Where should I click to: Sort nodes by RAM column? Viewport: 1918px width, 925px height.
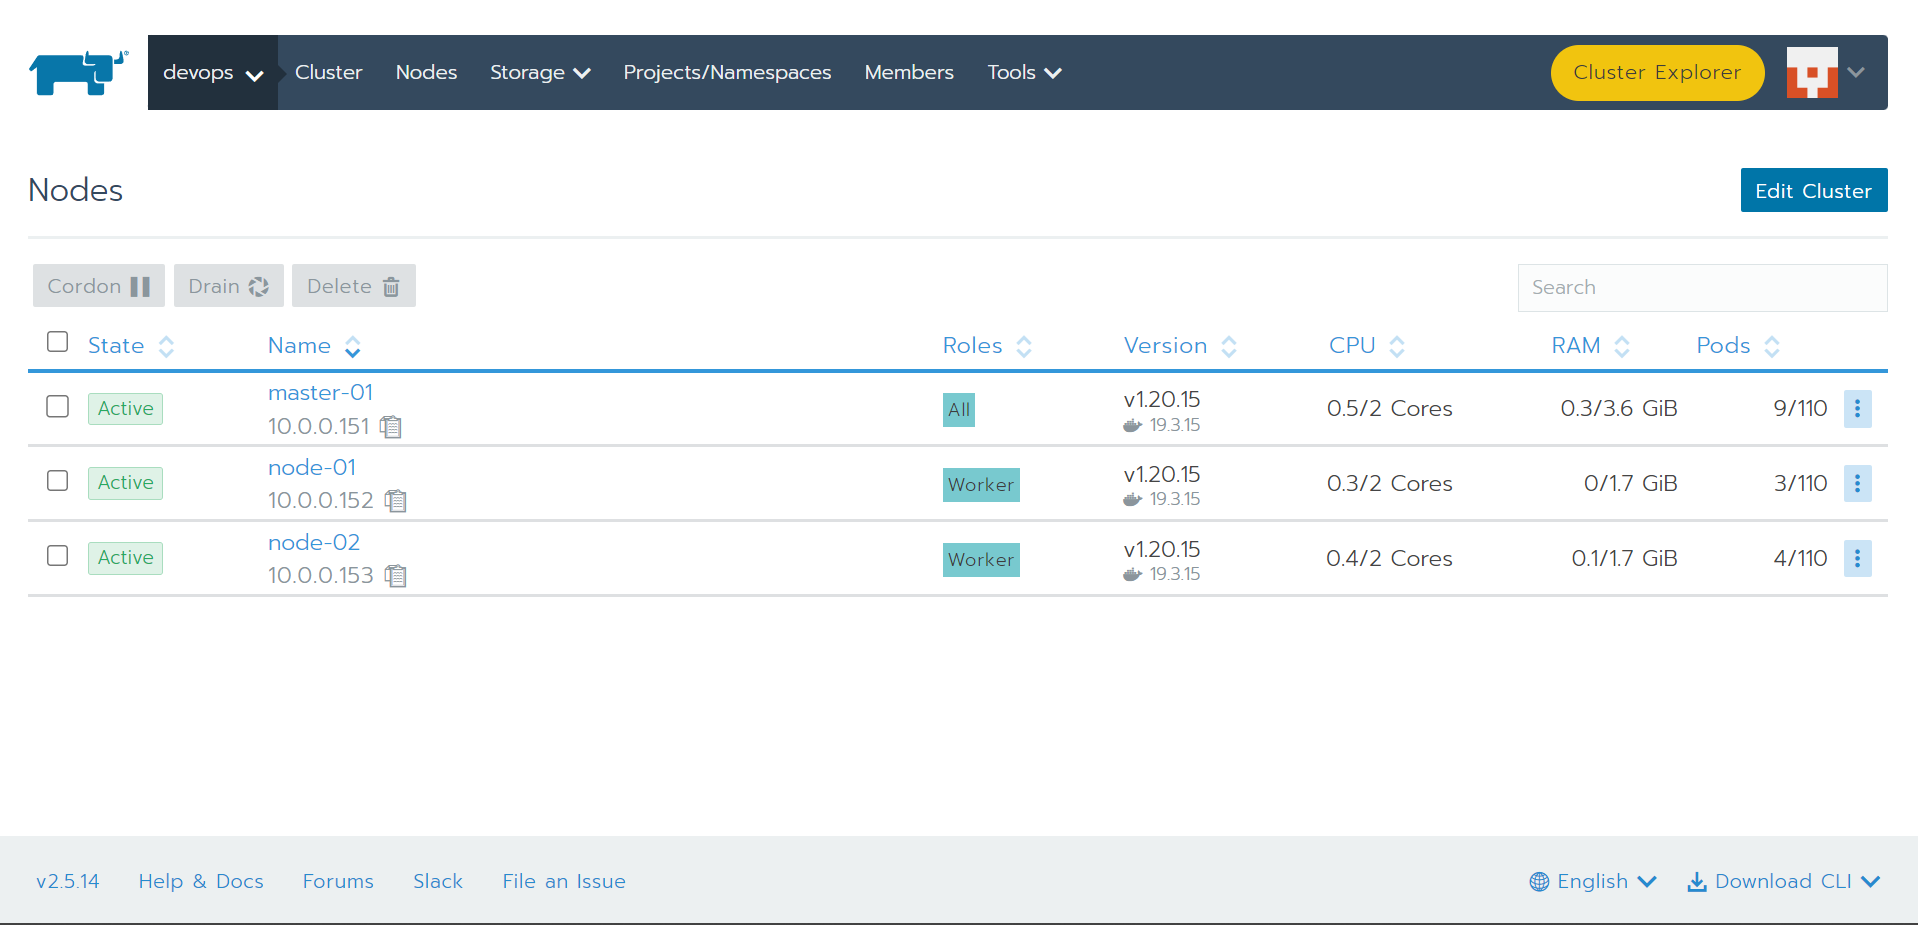[x=1590, y=346]
